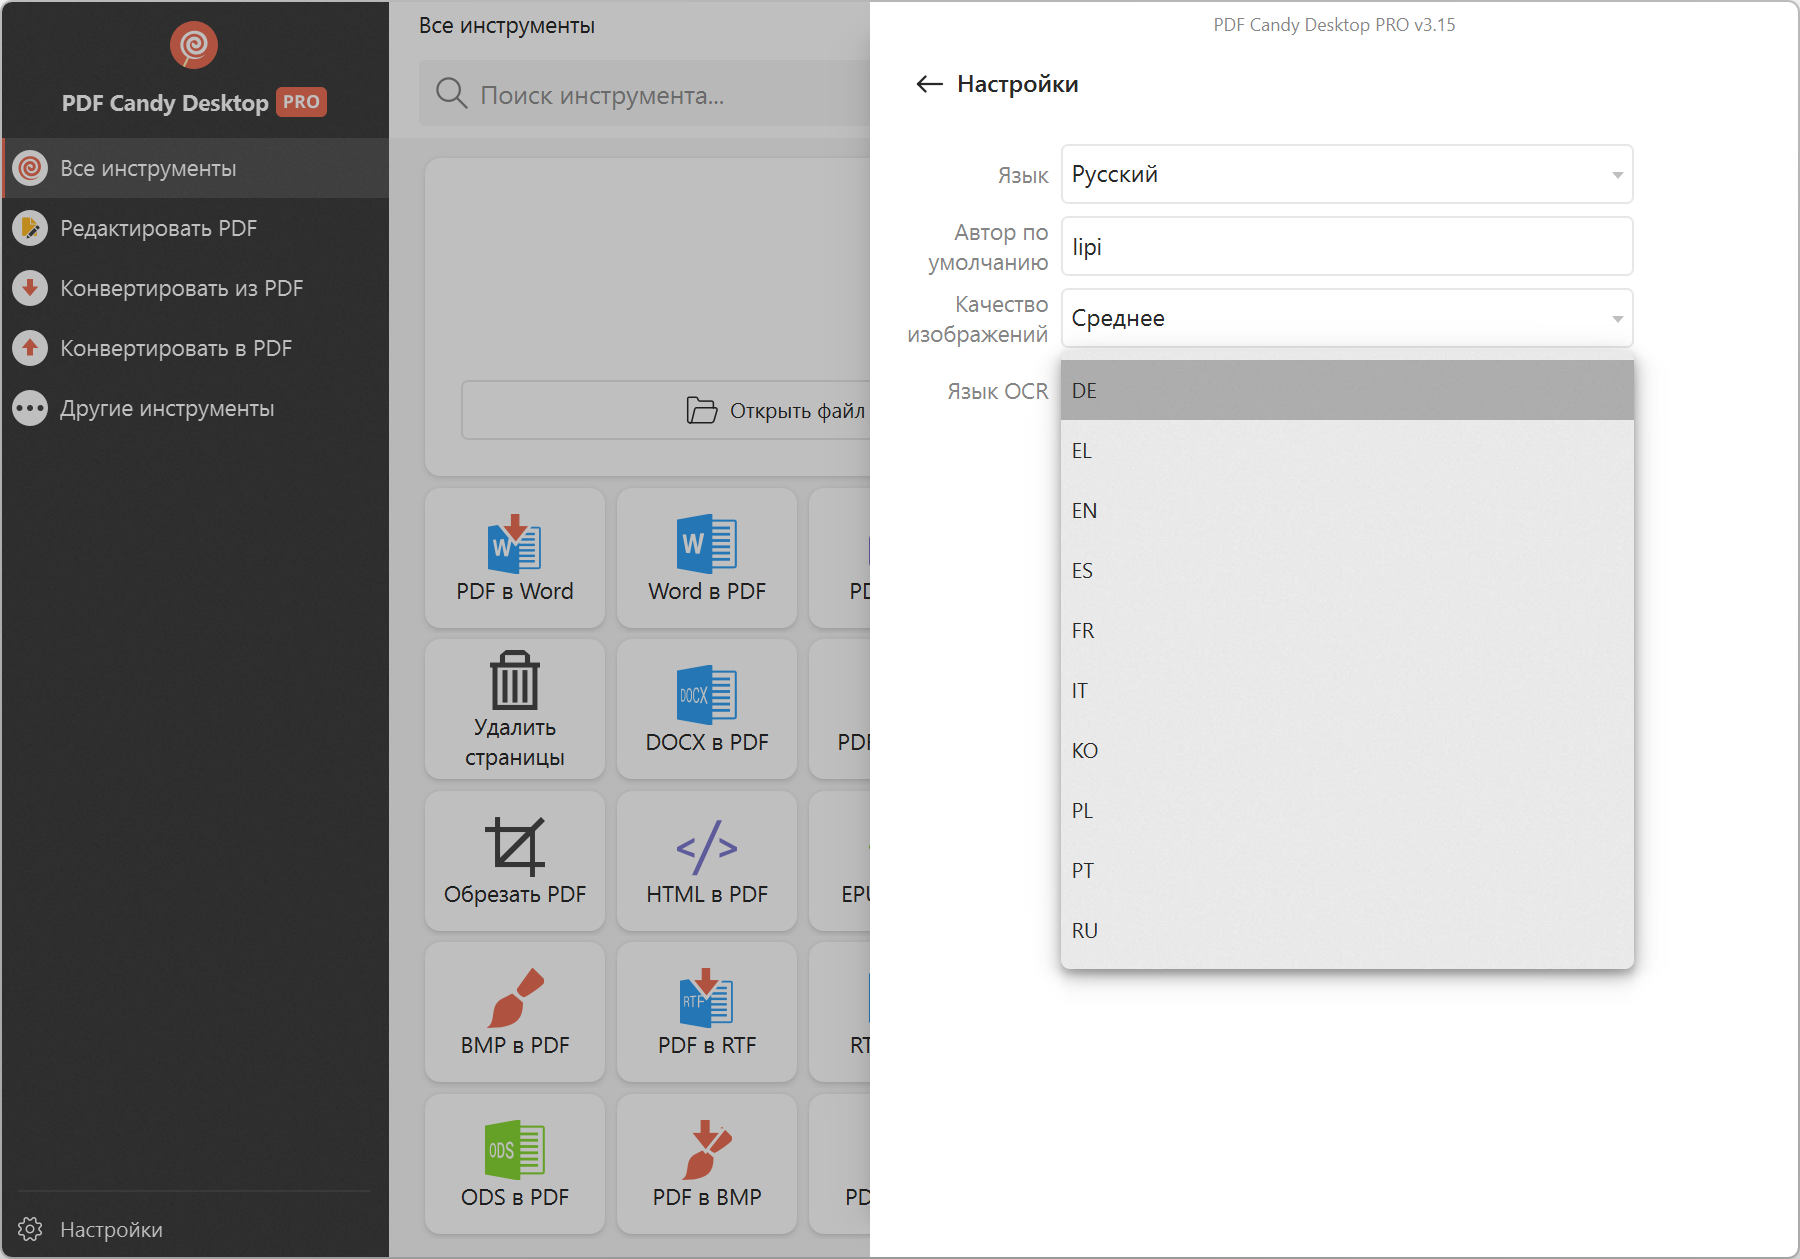Click the PDF Candy swirl logo
Screen dimensions: 1800x1259
point(194,45)
